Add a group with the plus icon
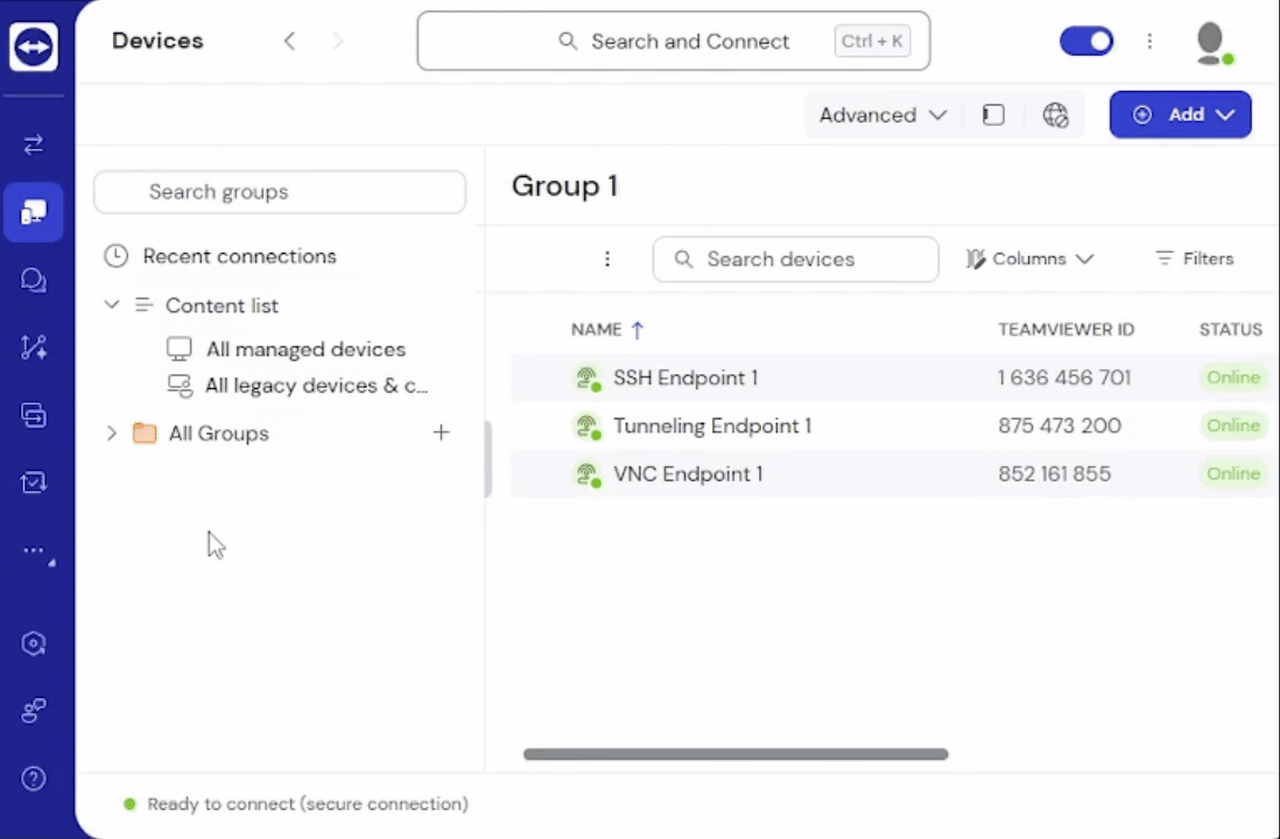The image size is (1280, 839). coord(441,433)
